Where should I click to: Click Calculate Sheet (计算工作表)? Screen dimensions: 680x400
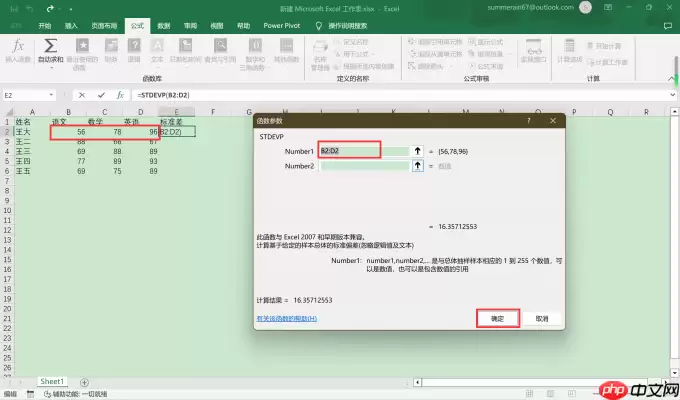tap(607, 62)
